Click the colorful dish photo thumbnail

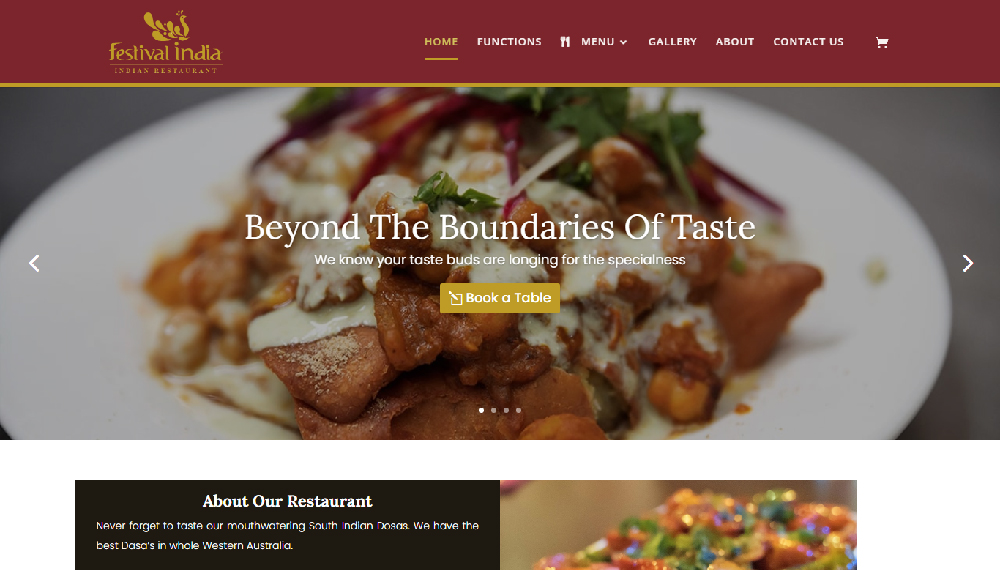(x=679, y=525)
